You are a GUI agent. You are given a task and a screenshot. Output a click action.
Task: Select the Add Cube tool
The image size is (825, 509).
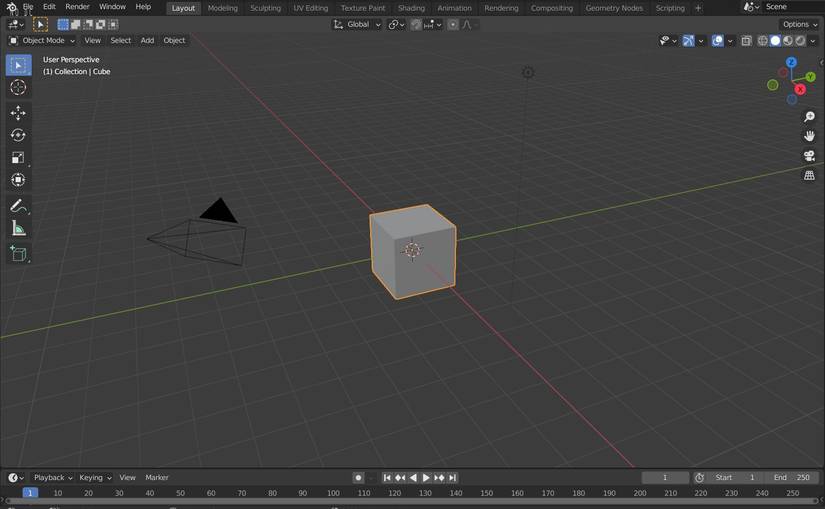pyautogui.click(x=18, y=253)
